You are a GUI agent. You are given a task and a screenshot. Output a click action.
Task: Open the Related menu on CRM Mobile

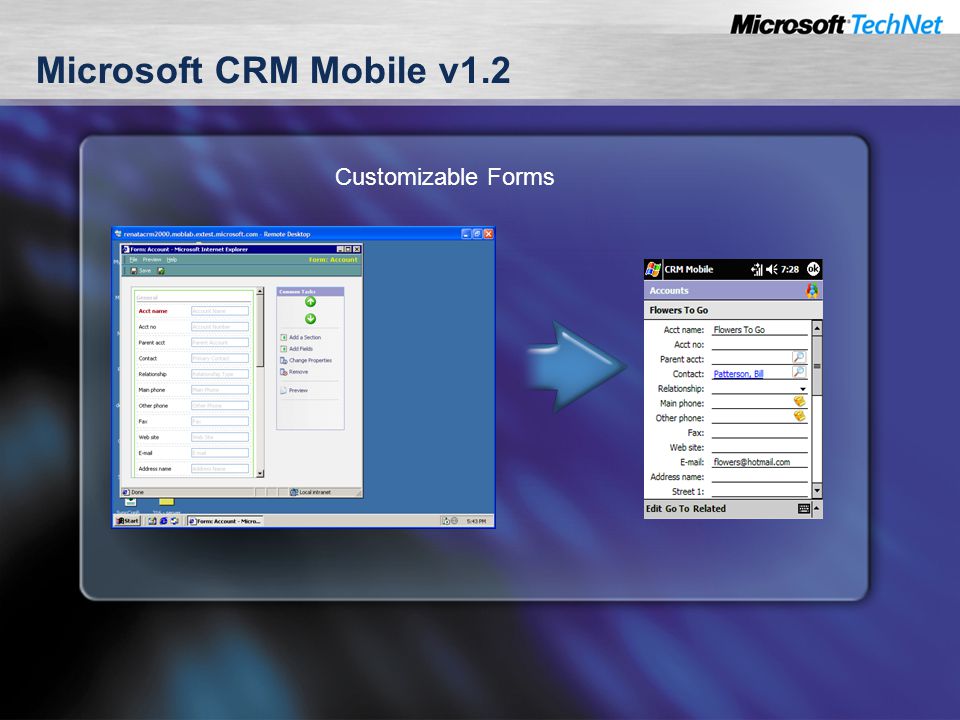pyautogui.click(x=709, y=509)
